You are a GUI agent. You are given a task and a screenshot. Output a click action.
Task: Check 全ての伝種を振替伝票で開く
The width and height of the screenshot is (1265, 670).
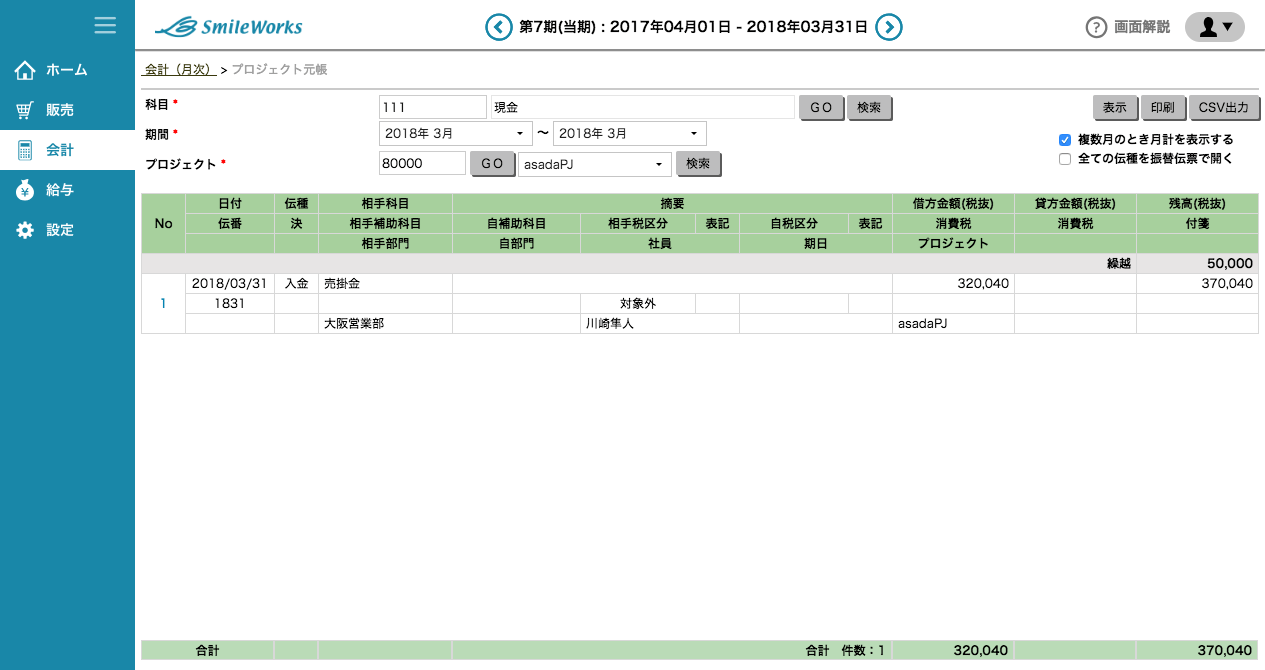(1065, 158)
